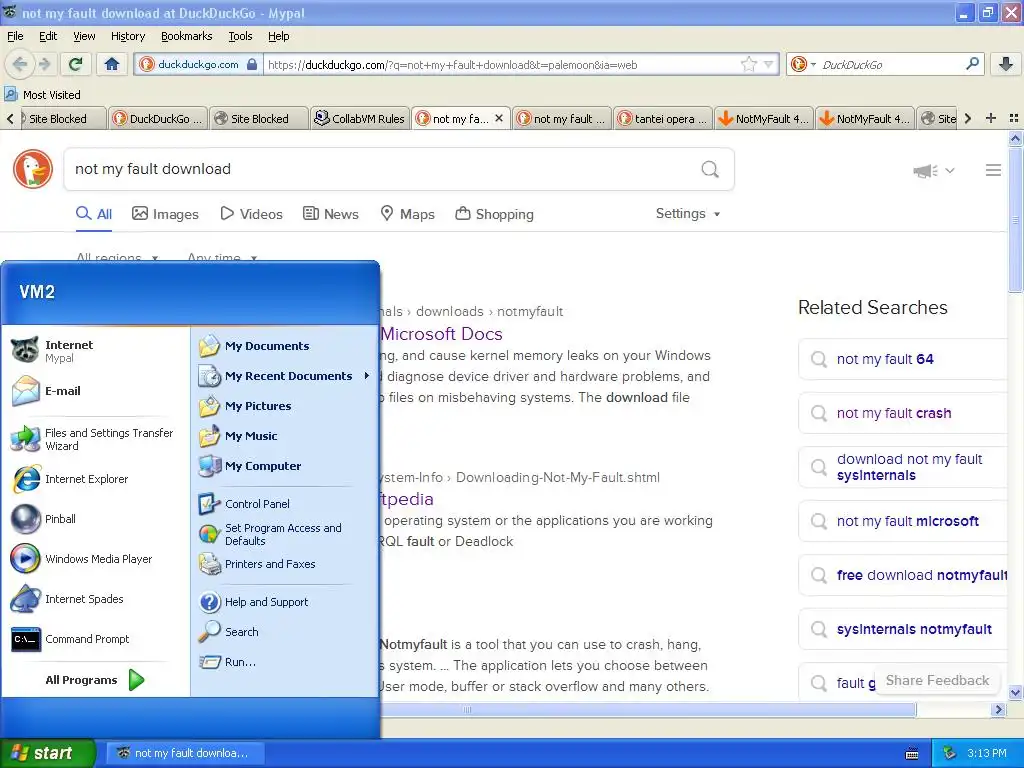The image size is (1024, 768).
Task: Bookmark this page with the star icon
Action: 749,64
